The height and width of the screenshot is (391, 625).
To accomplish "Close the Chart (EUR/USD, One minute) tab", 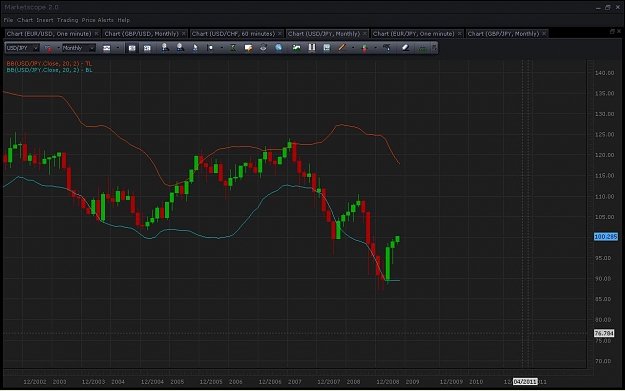I will (x=96, y=33).
